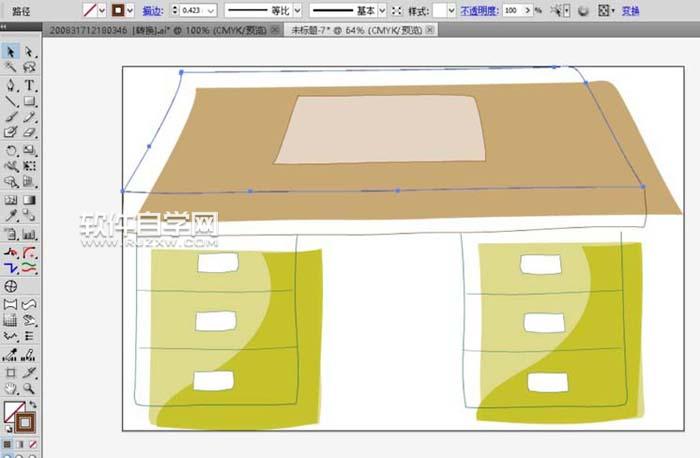Viewport: 700px width, 458px height.
Task: Collapse the toolbox using double-arrow
Action: click(4, 27)
